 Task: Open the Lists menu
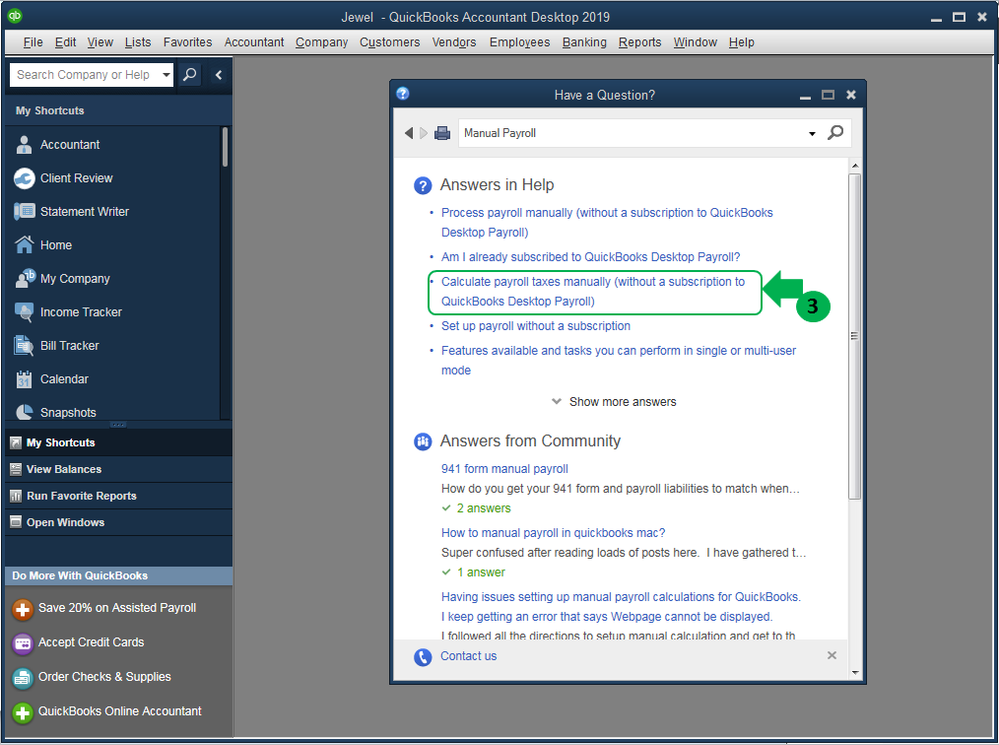coord(138,42)
